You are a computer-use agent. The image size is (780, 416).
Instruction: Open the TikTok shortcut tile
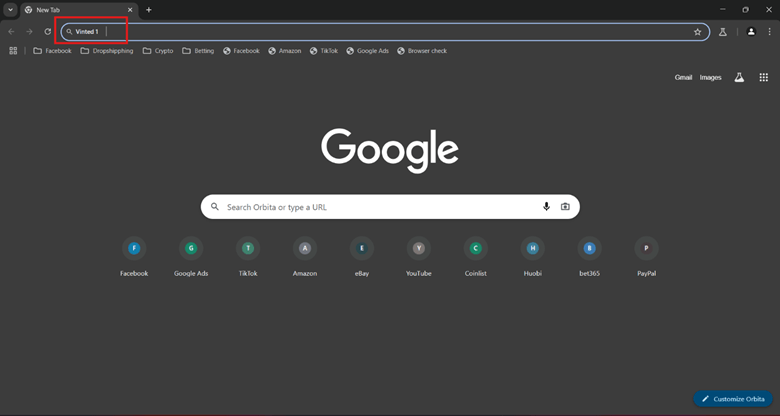pos(248,256)
